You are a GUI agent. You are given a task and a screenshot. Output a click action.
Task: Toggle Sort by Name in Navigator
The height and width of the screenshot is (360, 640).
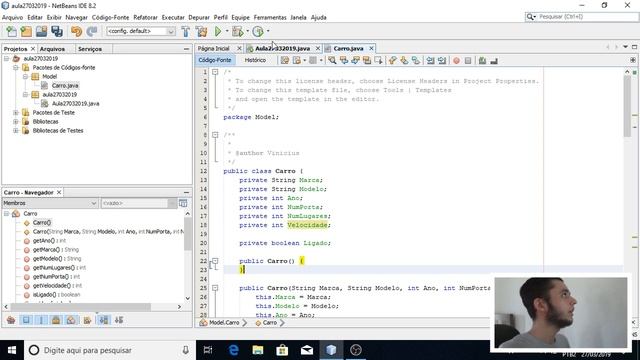104,320
